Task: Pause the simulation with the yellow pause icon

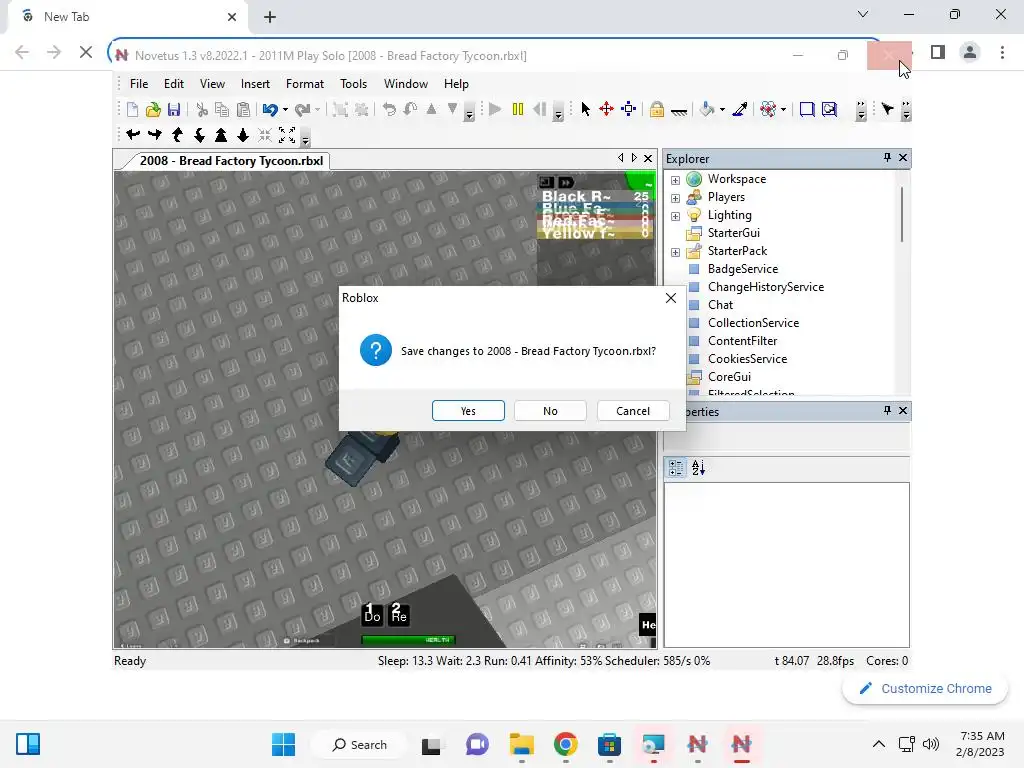Action: pos(518,109)
